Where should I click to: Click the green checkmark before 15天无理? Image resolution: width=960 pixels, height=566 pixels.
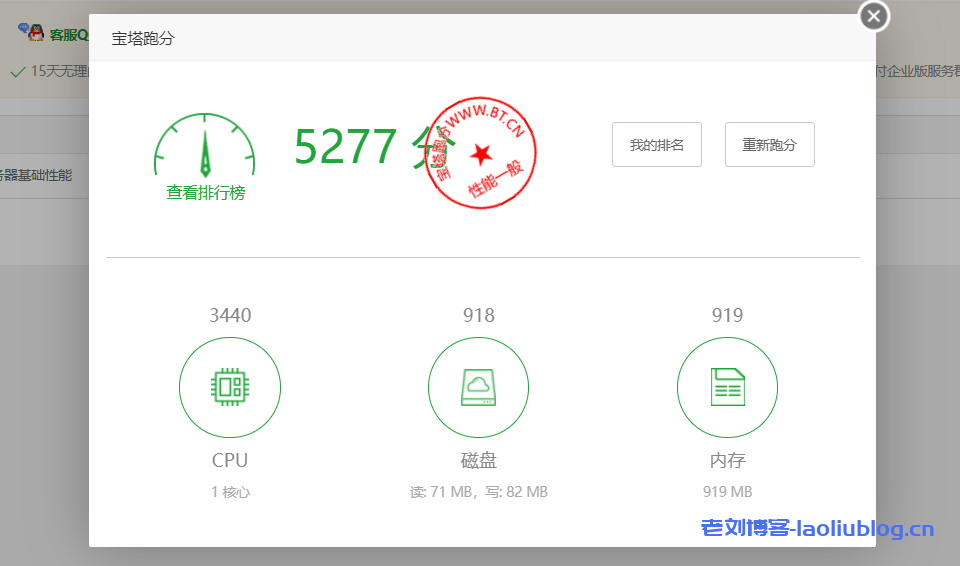coord(18,72)
